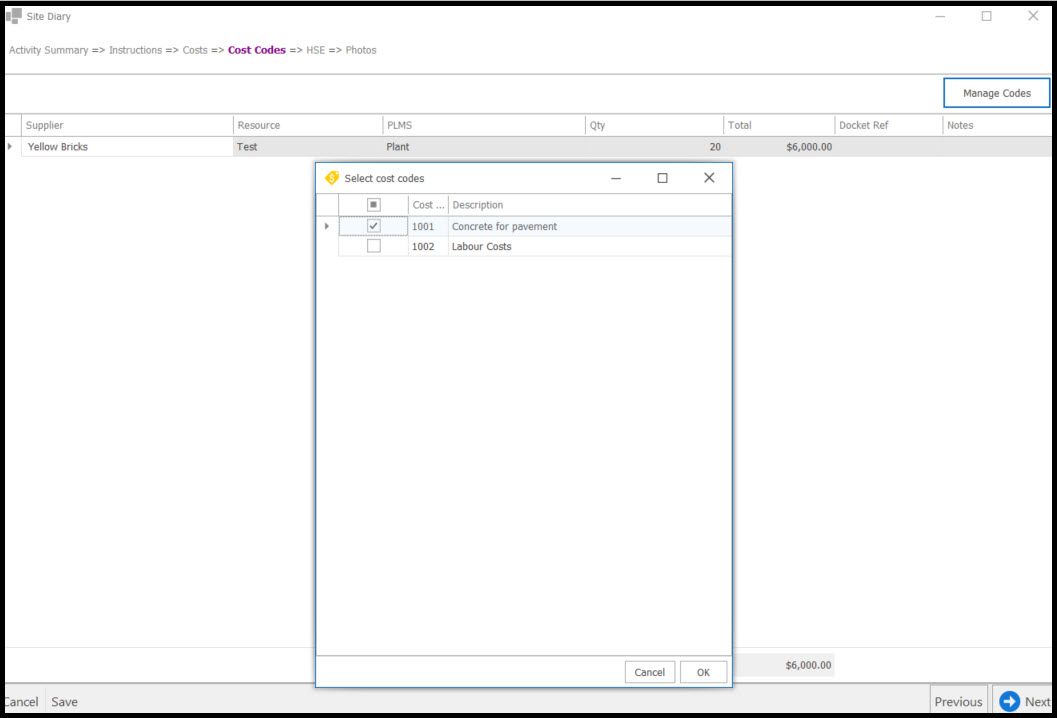Maximize the Select cost codes dialog

(662, 178)
